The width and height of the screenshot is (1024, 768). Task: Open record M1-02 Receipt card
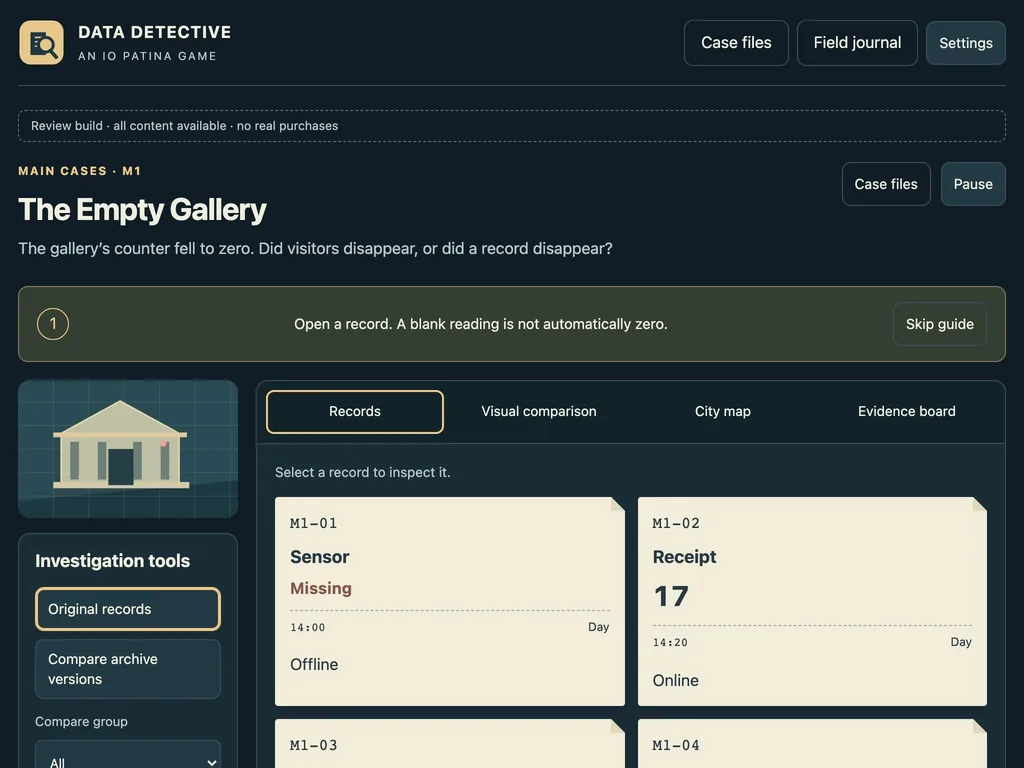812,601
